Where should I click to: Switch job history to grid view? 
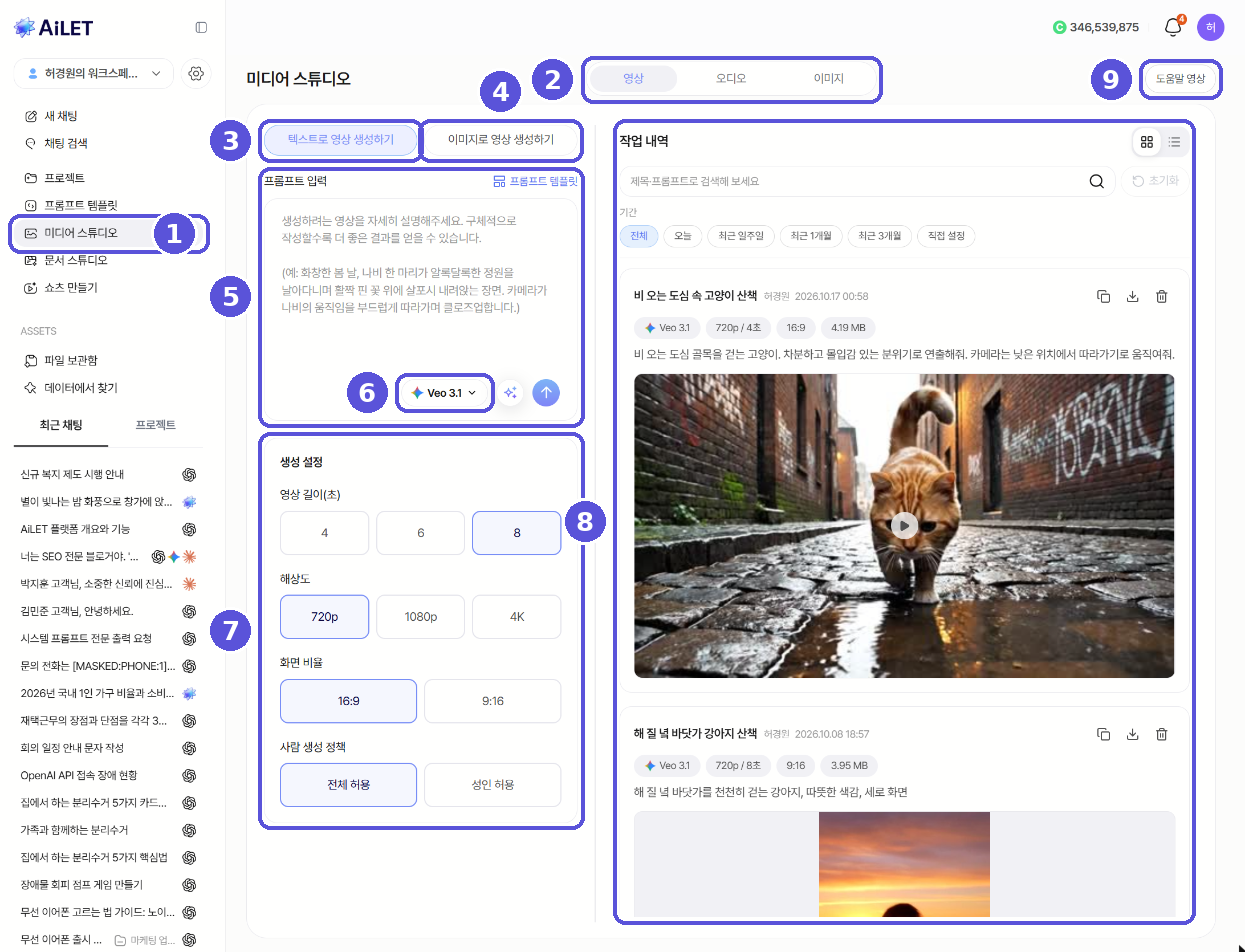click(1147, 142)
